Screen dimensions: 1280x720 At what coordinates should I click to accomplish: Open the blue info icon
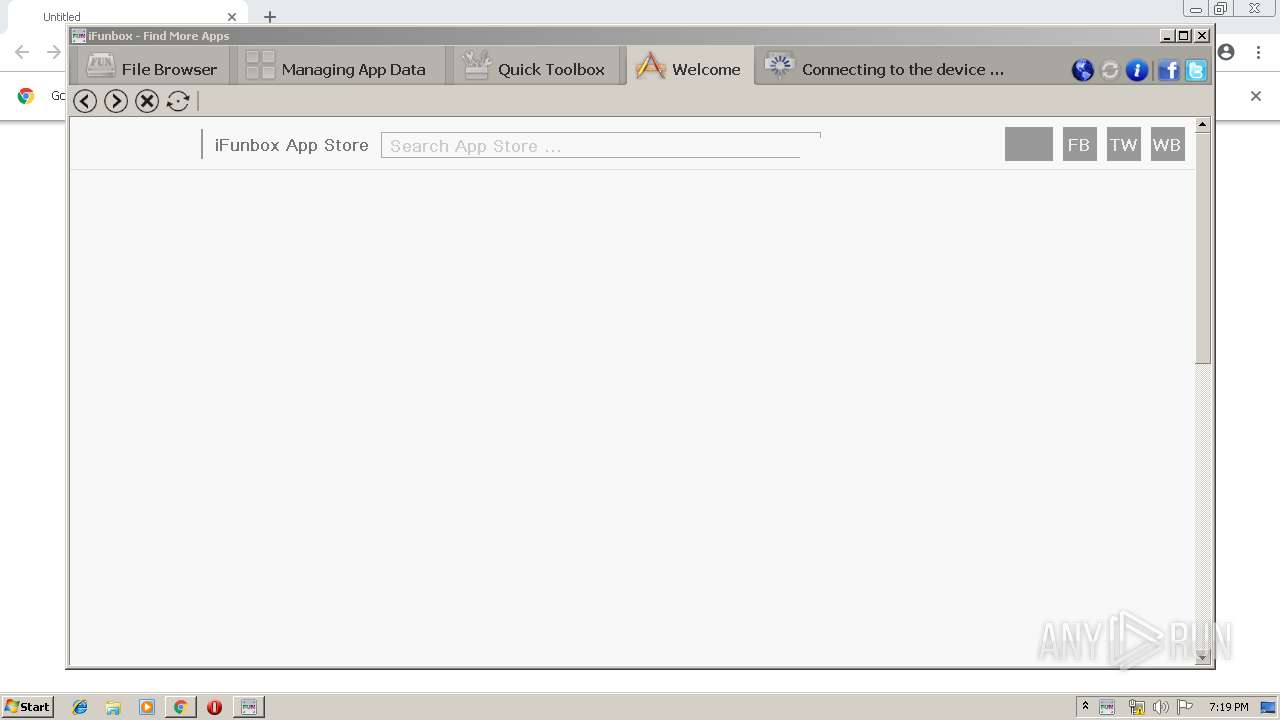(x=1137, y=70)
